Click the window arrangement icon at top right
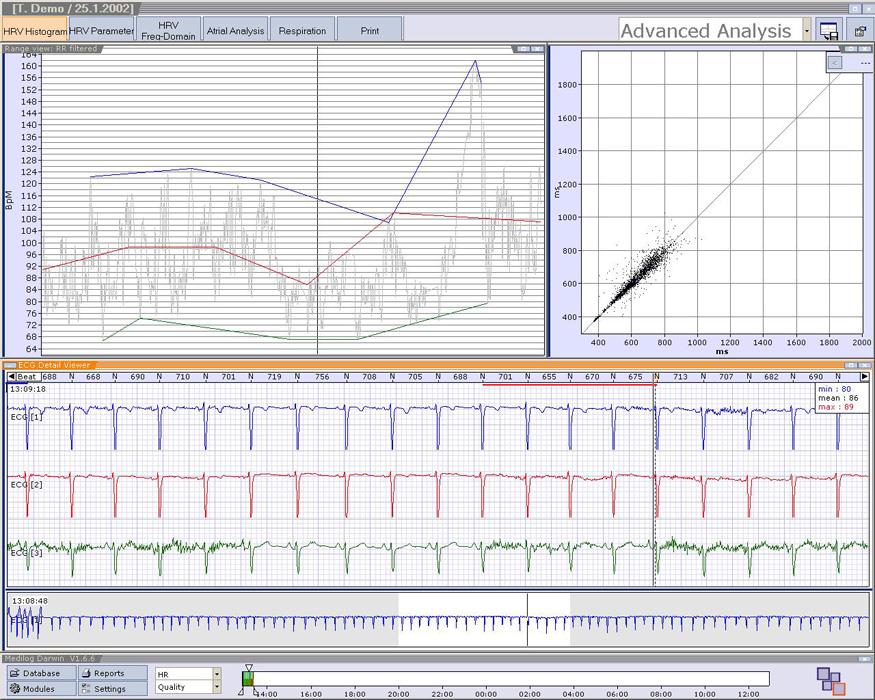 tap(859, 31)
